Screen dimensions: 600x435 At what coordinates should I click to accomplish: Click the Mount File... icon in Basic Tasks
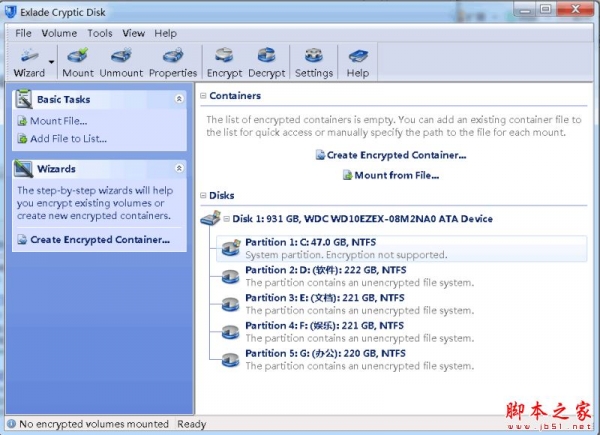(x=22, y=121)
